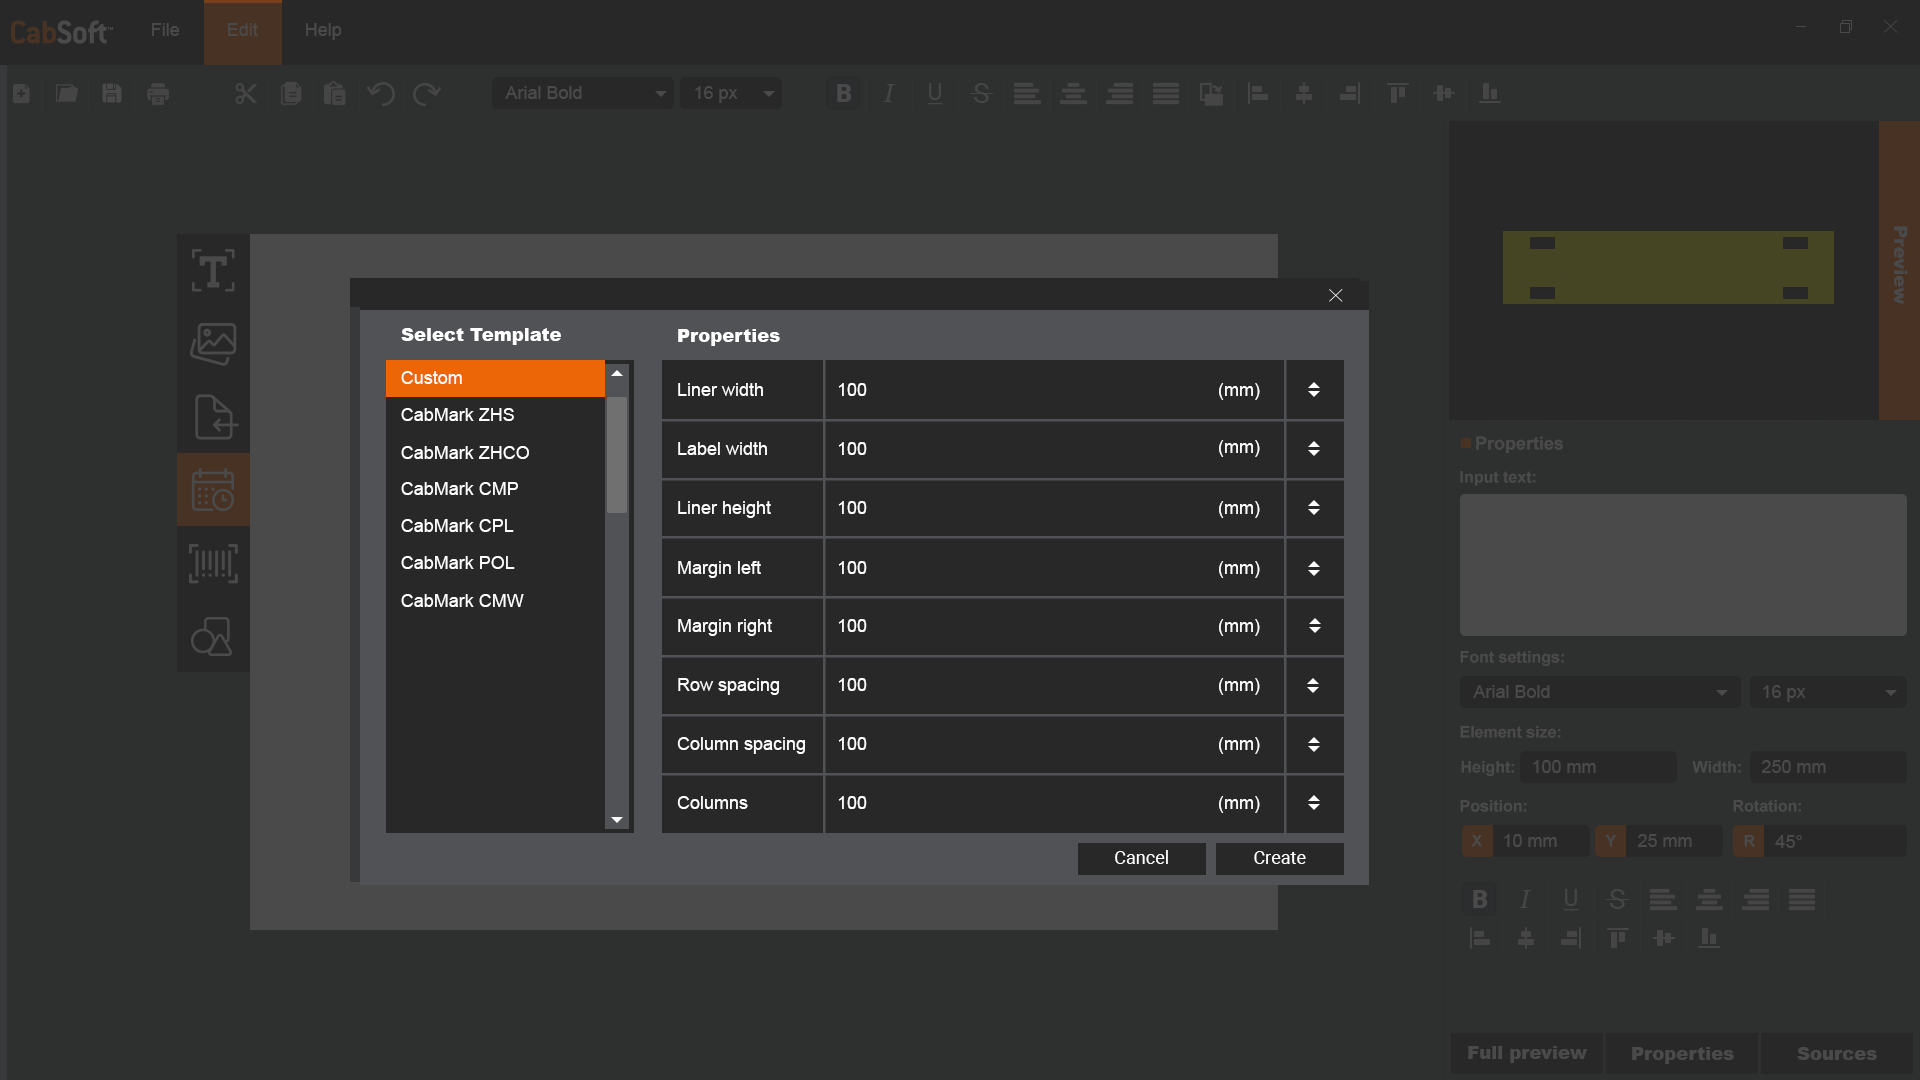Click the Create button in the template dialog
The image size is (1920, 1080).
tap(1279, 858)
